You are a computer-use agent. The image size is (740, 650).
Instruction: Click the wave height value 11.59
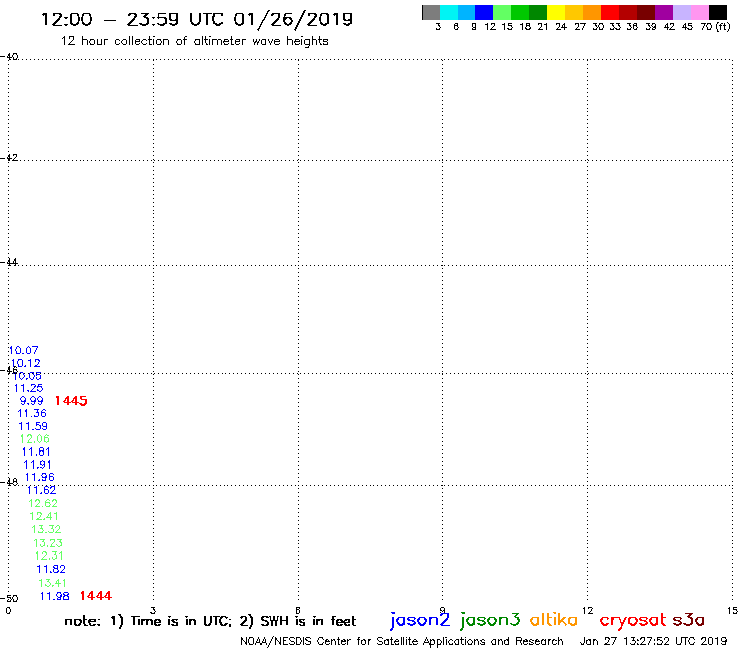33,426
